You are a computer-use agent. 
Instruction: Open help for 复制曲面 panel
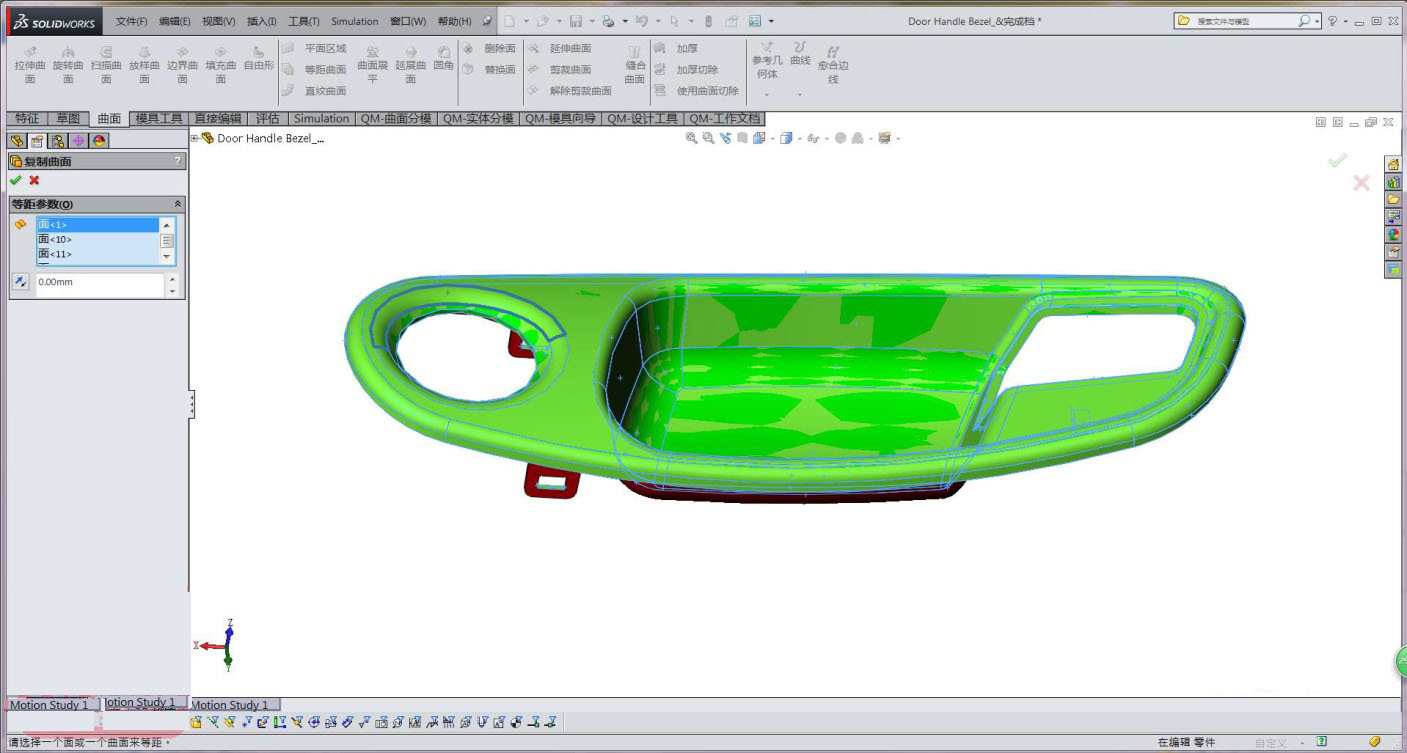click(x=178, y=161)
